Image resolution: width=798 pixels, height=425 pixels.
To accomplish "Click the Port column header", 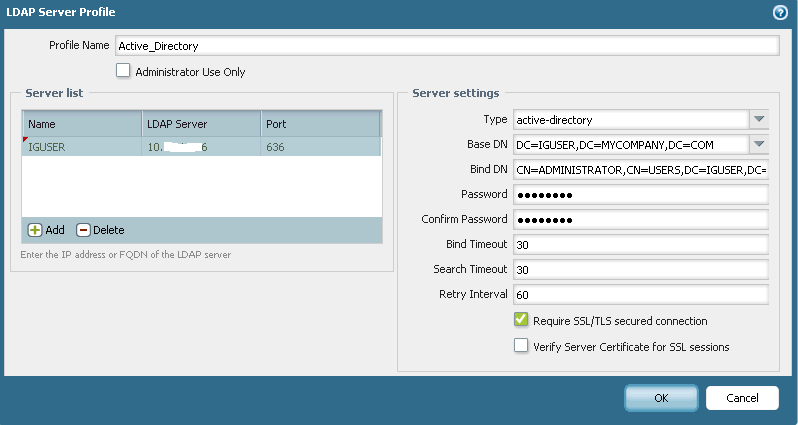I will [320, 124].
